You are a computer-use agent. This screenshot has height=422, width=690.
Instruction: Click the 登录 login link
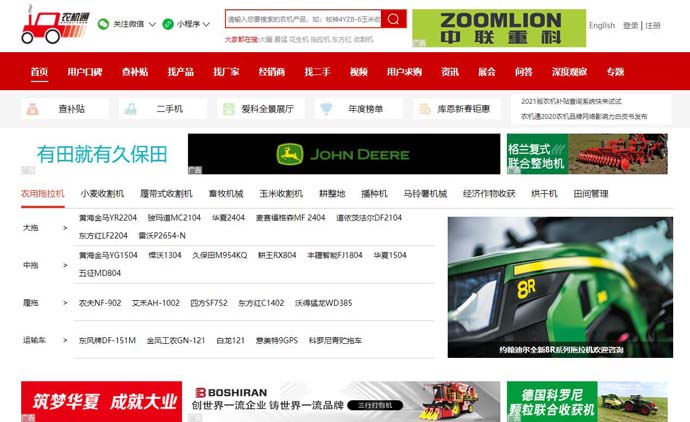point(631,26)
